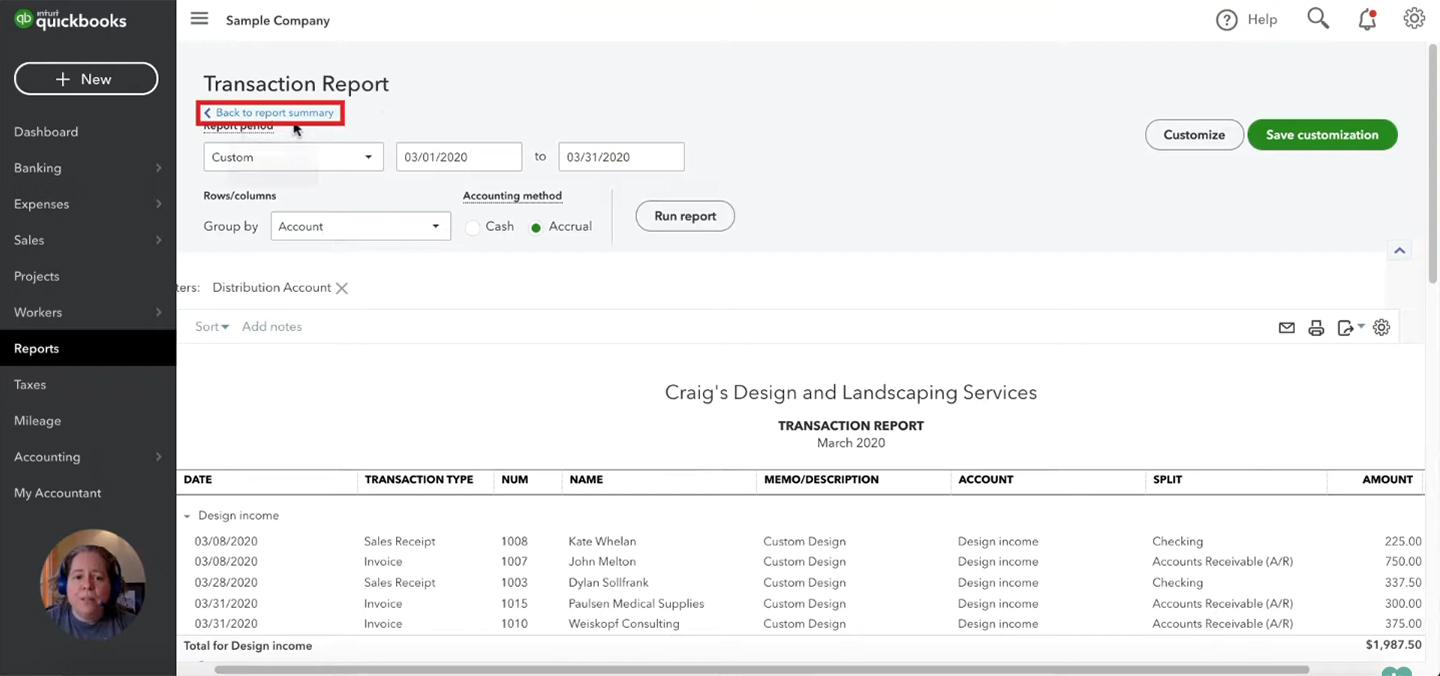Screen dimensions: 1440x676
Task: Click the NAME column header
Action: pyautogui.click(x=586, y=480)
